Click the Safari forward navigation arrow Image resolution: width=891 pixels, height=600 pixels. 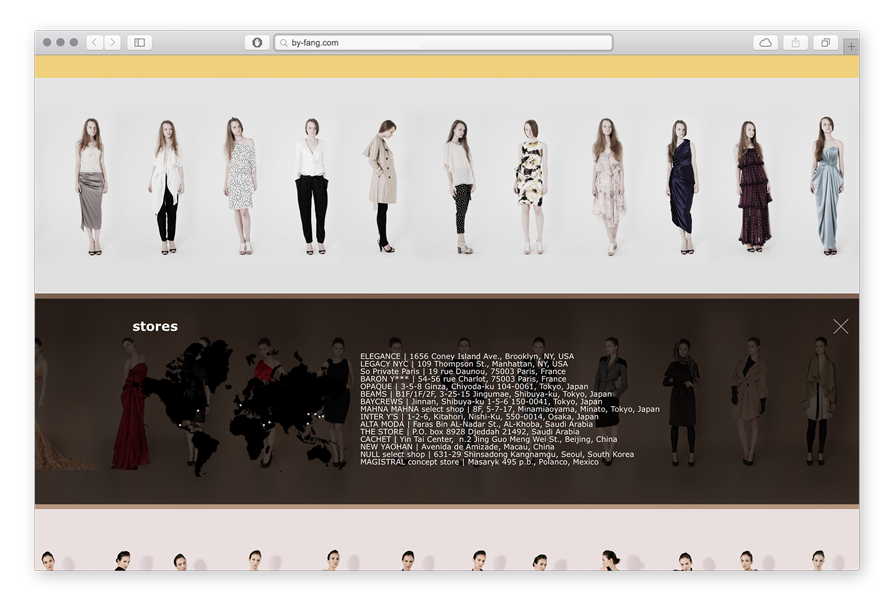point(112,43)
